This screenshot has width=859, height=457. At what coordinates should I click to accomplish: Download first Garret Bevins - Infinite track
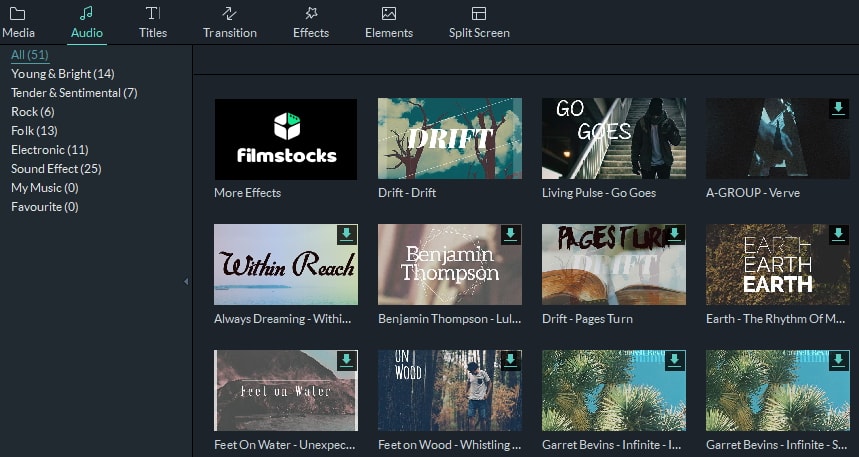pyautogui.click(x=674, y=361)
